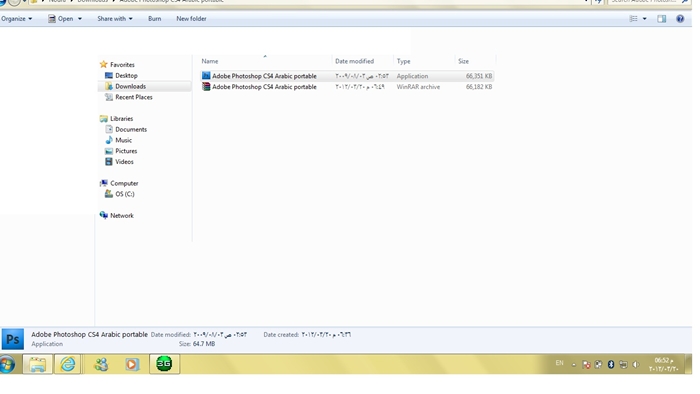Viewport: 700px width, 394px height.
Task: Select Libraries in the navigation pane
Action: pos(121,119)
